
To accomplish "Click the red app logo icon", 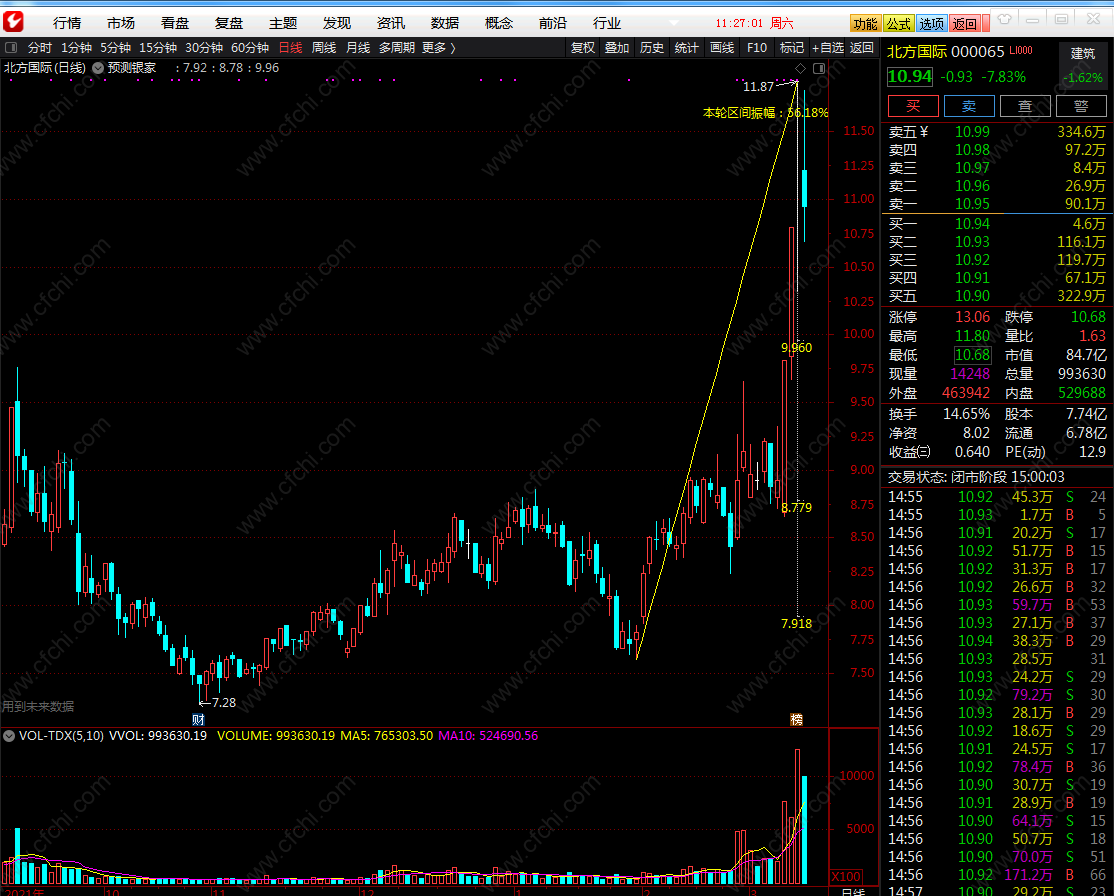I will 13,22.
